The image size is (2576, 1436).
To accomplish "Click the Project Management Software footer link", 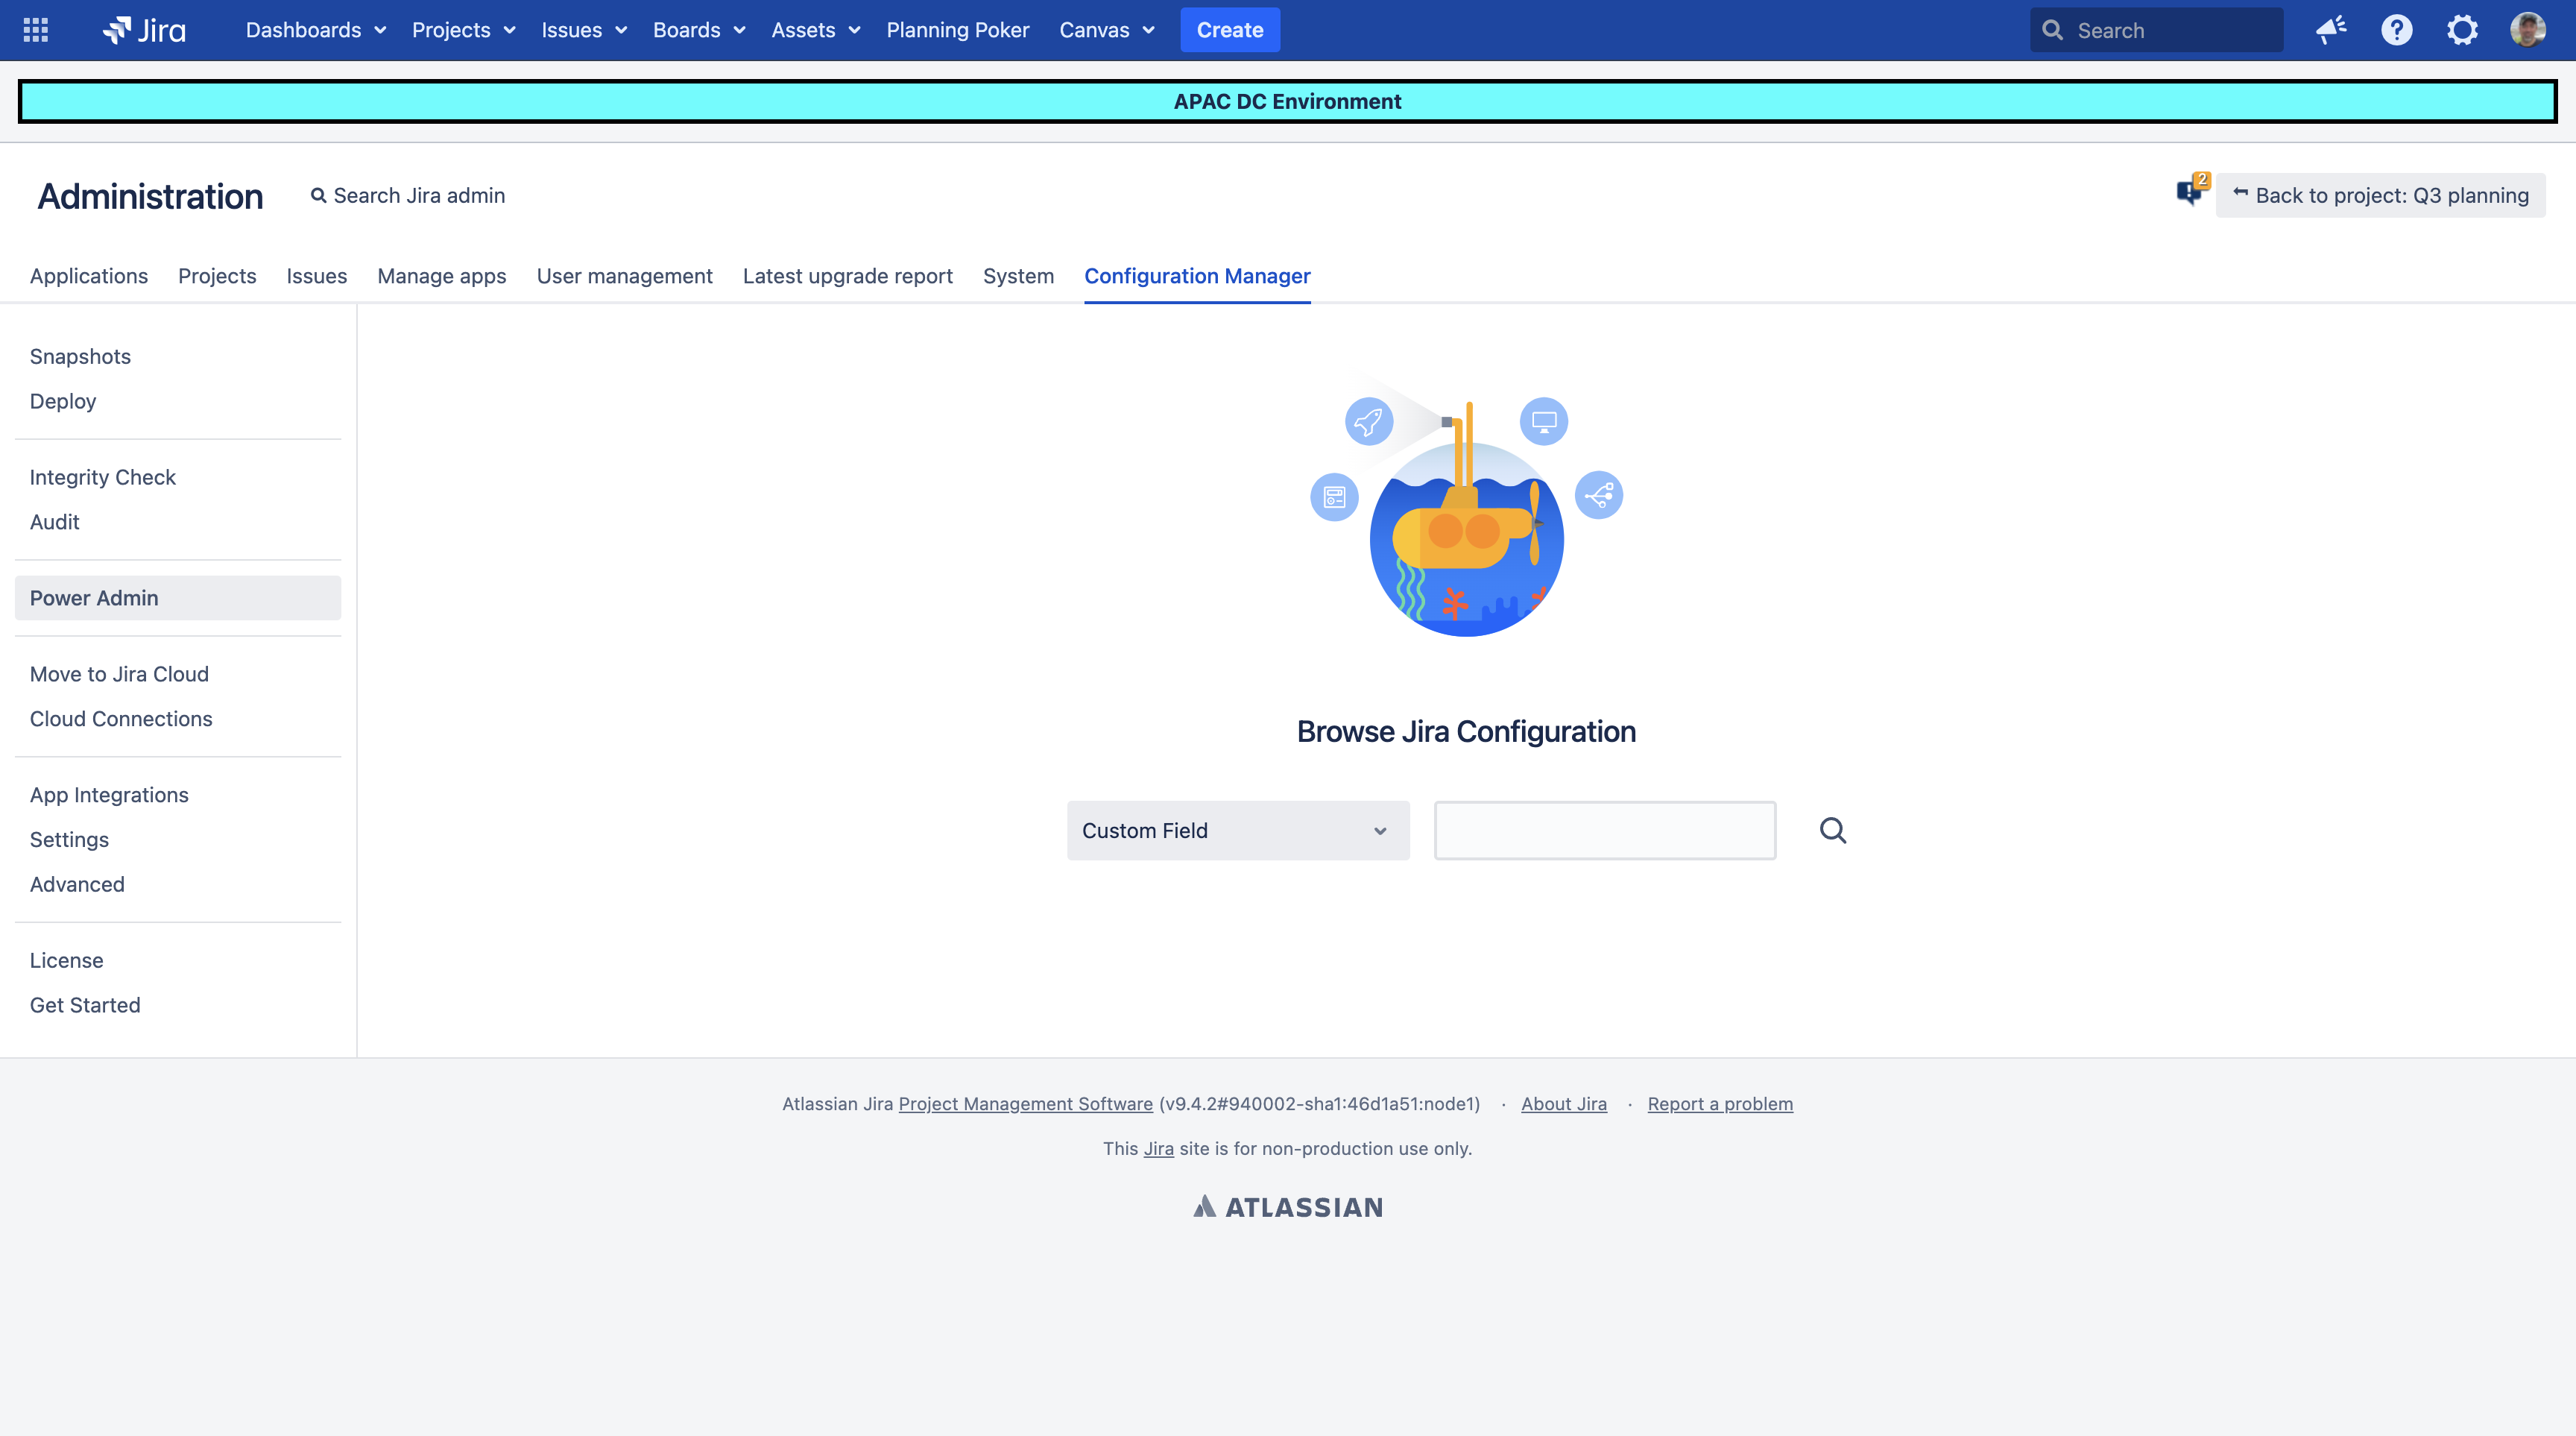I will pos(1025,1104).
